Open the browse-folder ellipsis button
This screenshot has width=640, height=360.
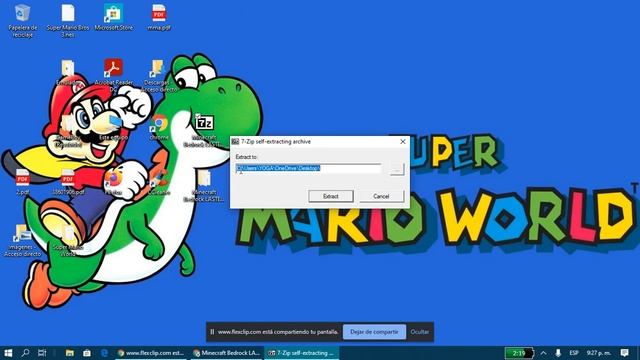click(x=397, y=169)
